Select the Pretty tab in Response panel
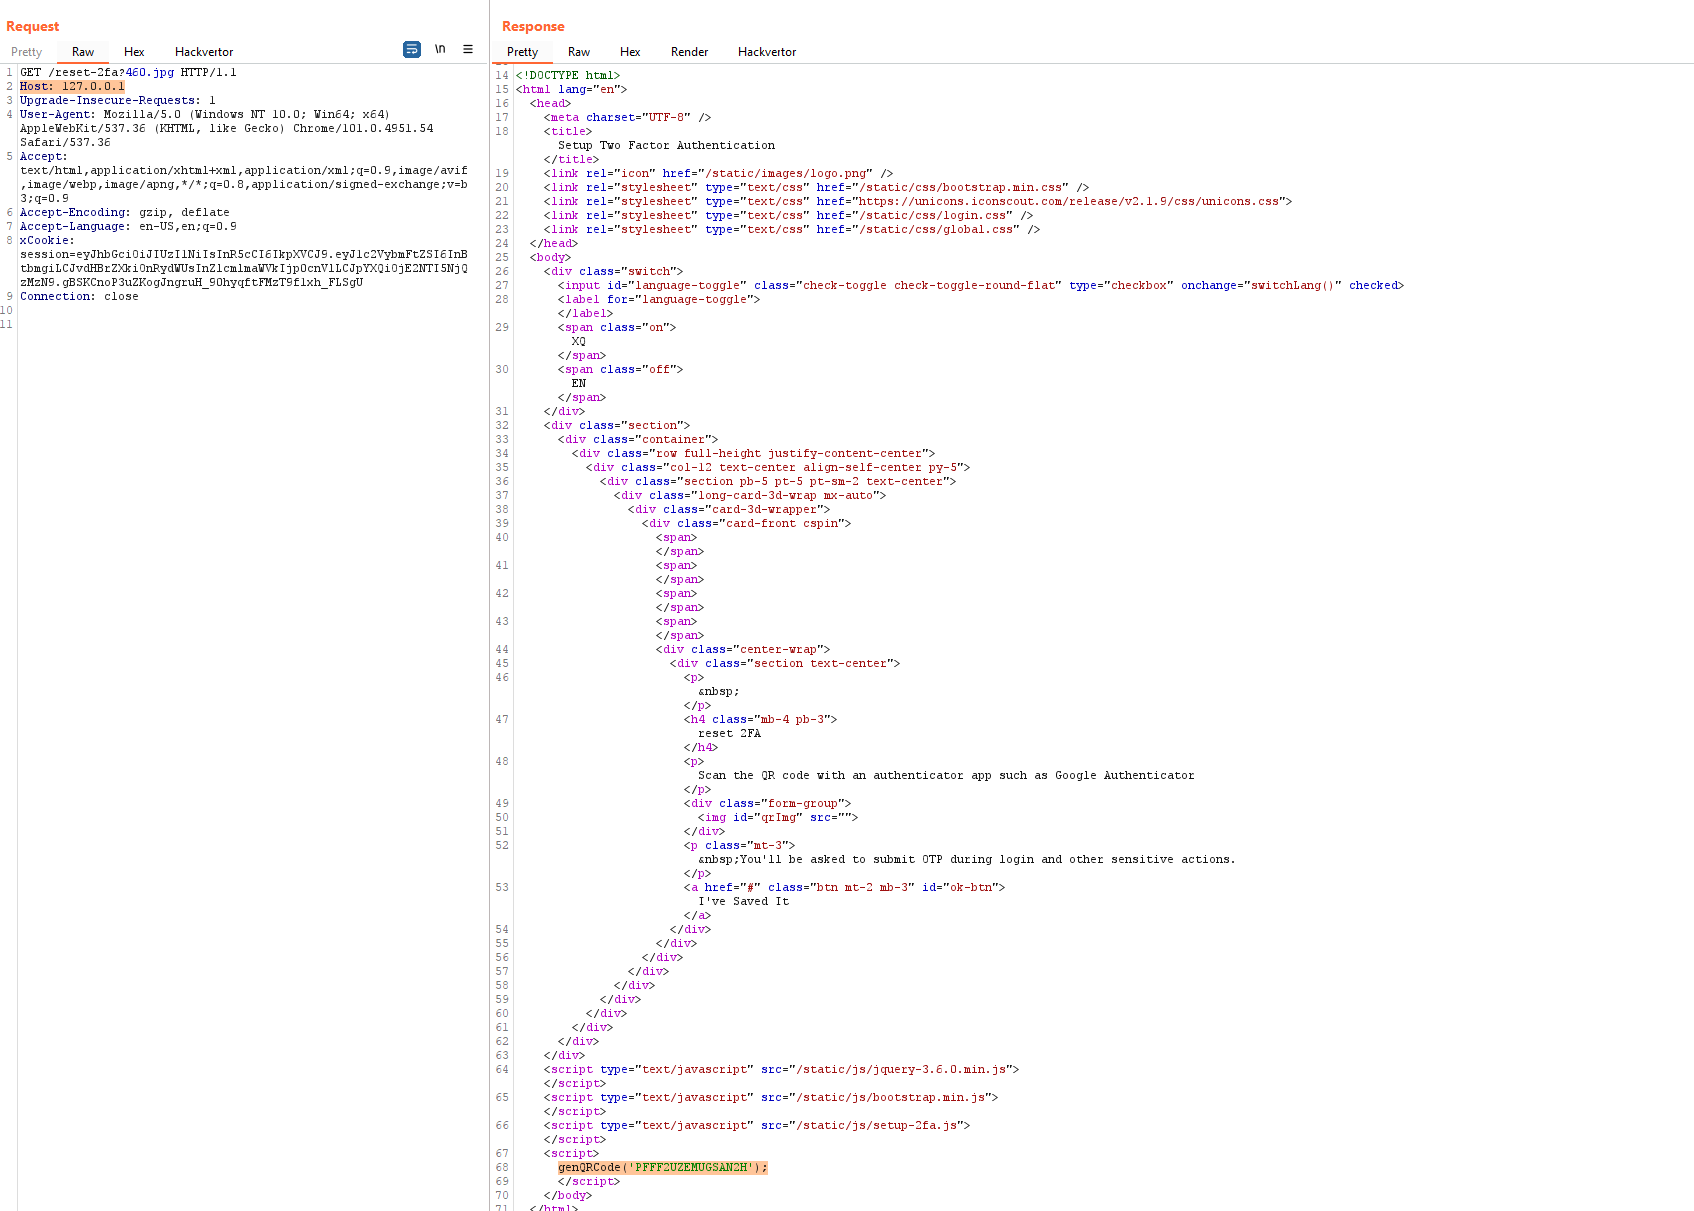Screen dimensions: 1694x1211 click(522, 52)
